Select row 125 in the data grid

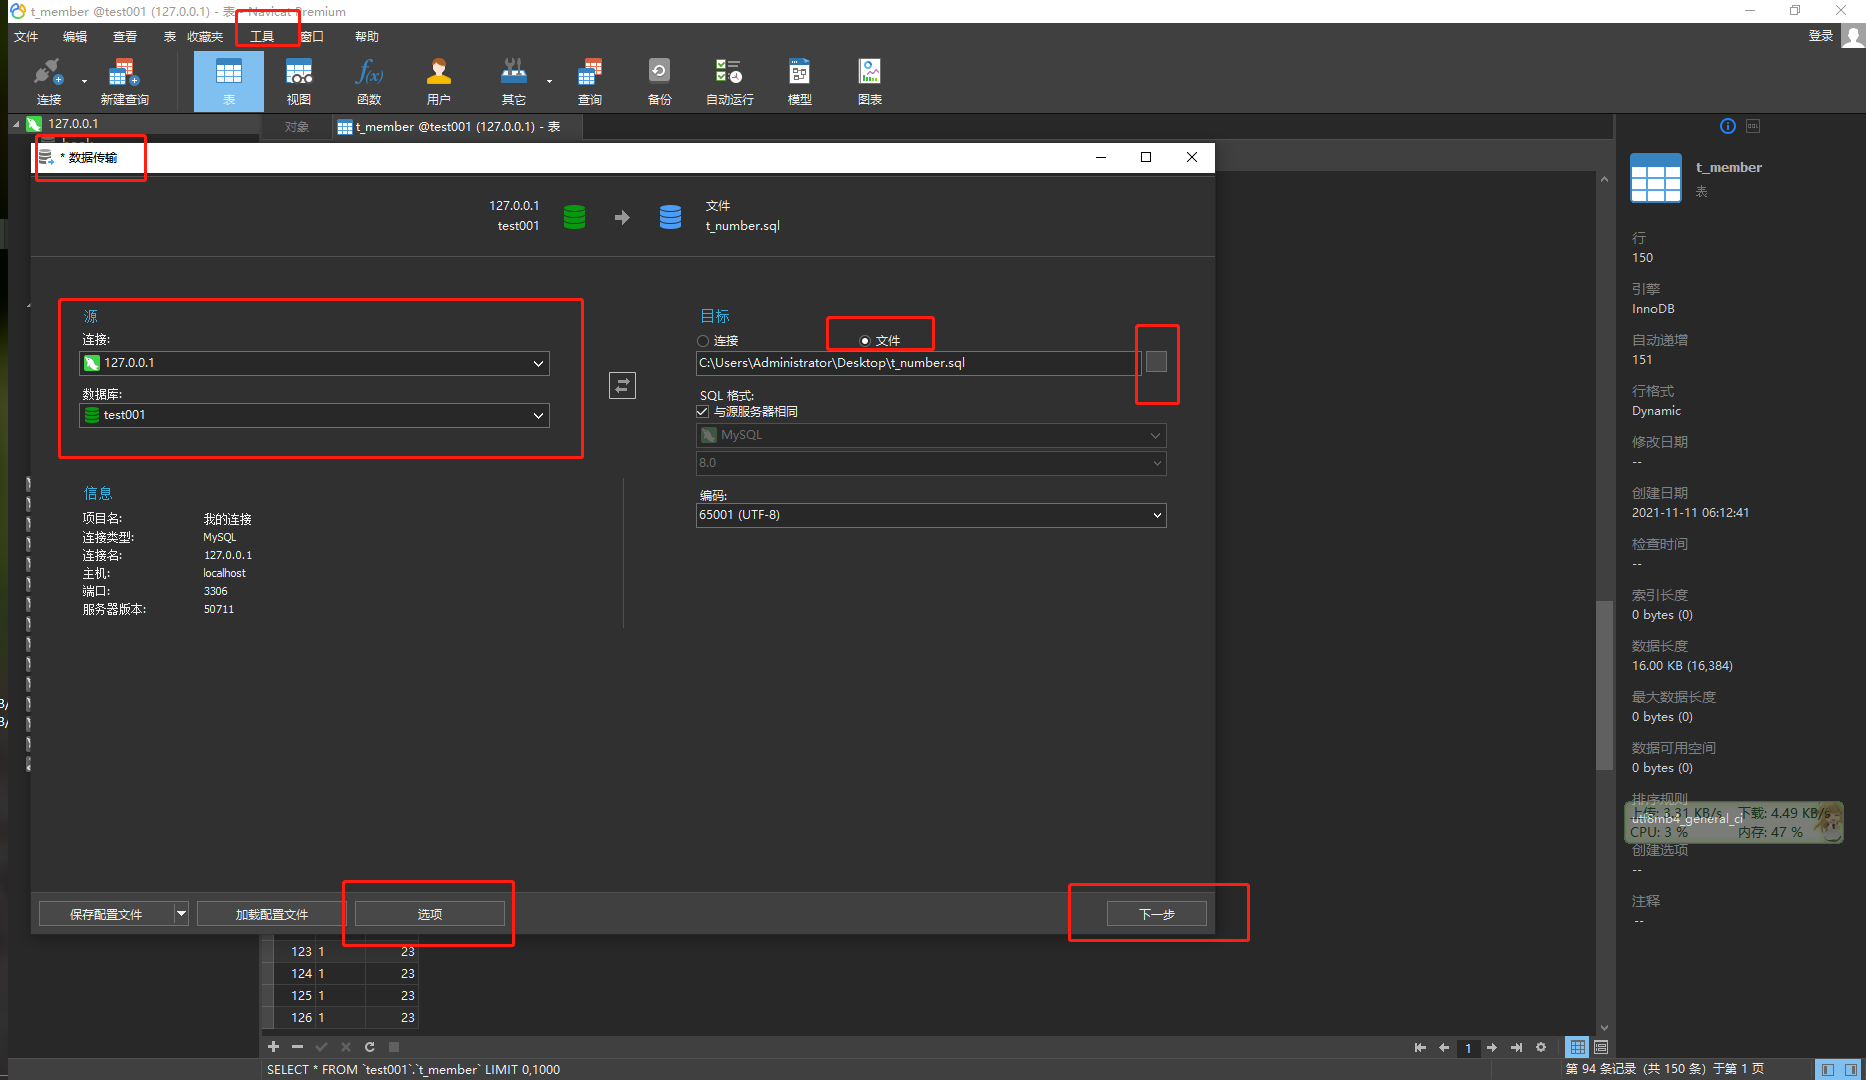click(x=340, y=996)
